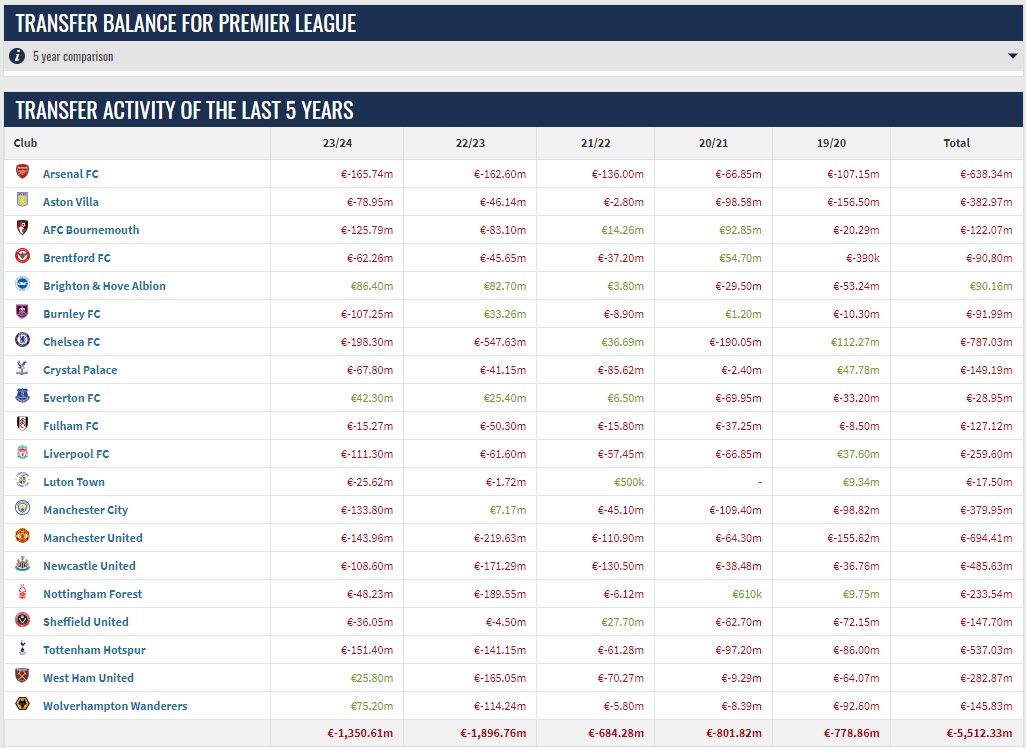Screen dimensions: 1026x748
Task: Open the Wolverhampton Wanderers club link
Action: [x=115, y=706]
